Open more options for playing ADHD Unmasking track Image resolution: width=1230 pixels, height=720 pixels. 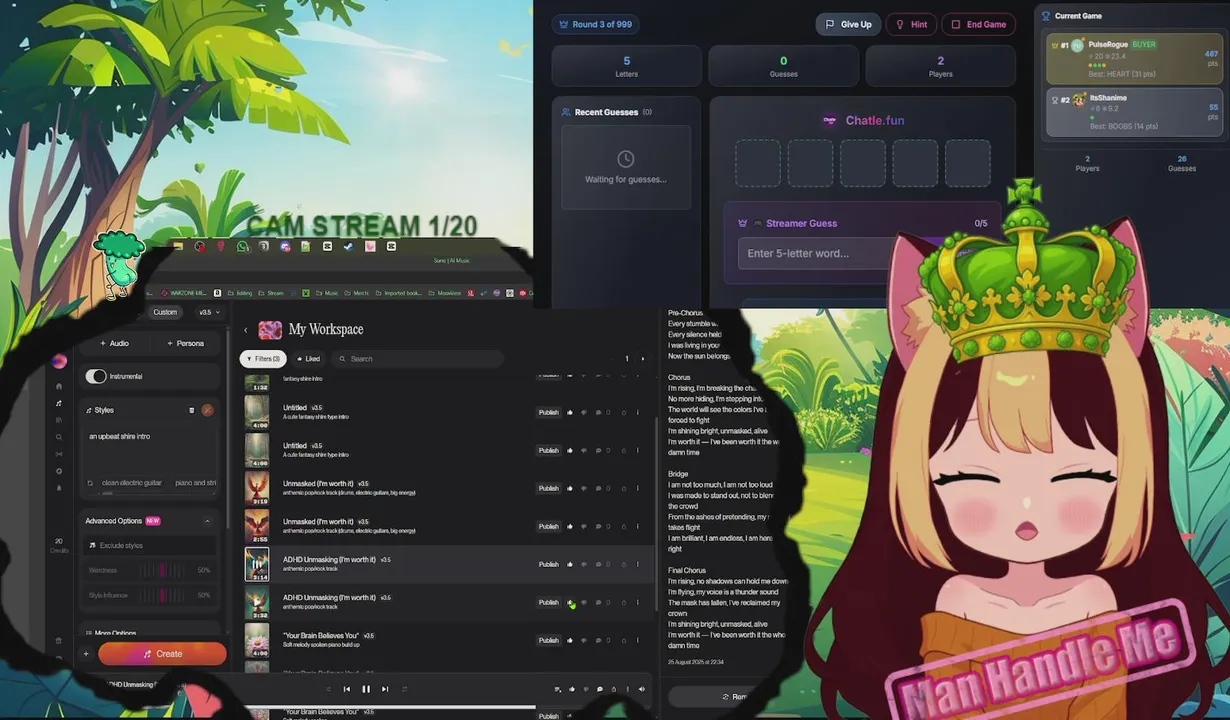click(638, 564)
